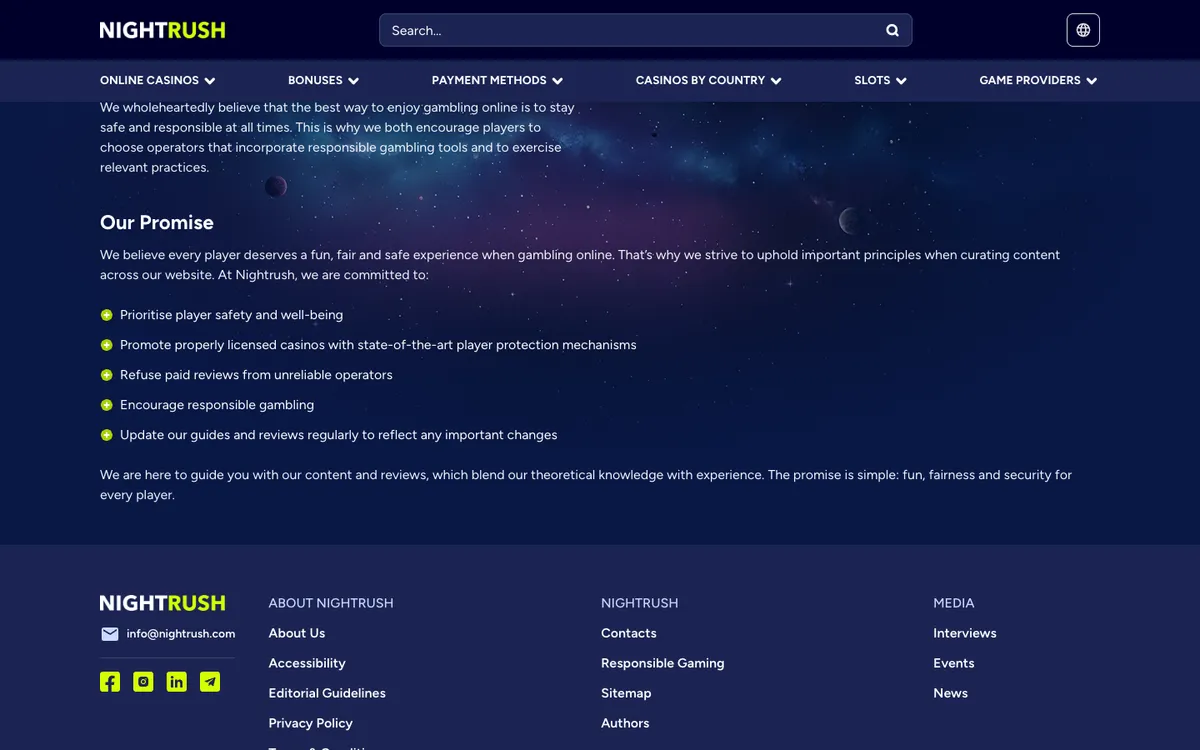The height and width of the screenshot is (750, 1200).
Task: Click the green bullet beside Encourage responsible gambling
Action: pyautogui.click(x=106, y=405)
